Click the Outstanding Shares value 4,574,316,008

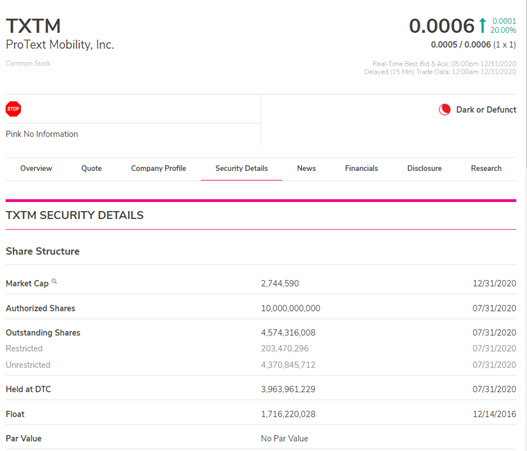pos(288,333)
